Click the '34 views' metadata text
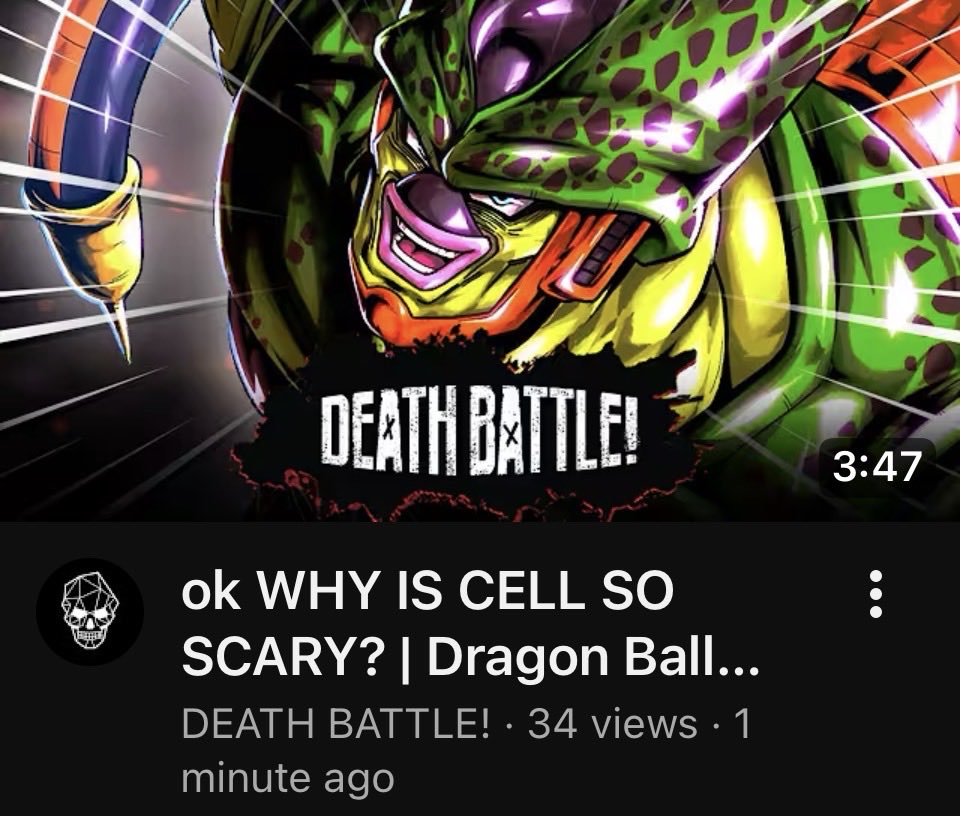Viewport: 960px width, 816px height. pyautogui.click(x=612, y=723)
